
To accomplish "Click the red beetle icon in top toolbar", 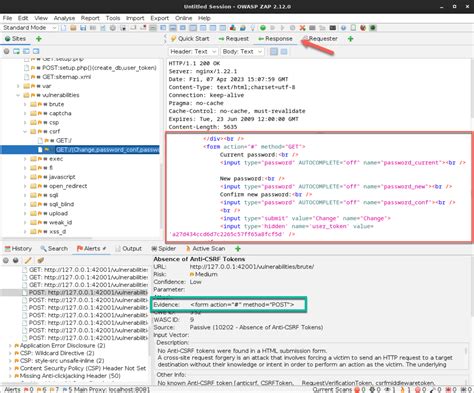I will 363,28.
